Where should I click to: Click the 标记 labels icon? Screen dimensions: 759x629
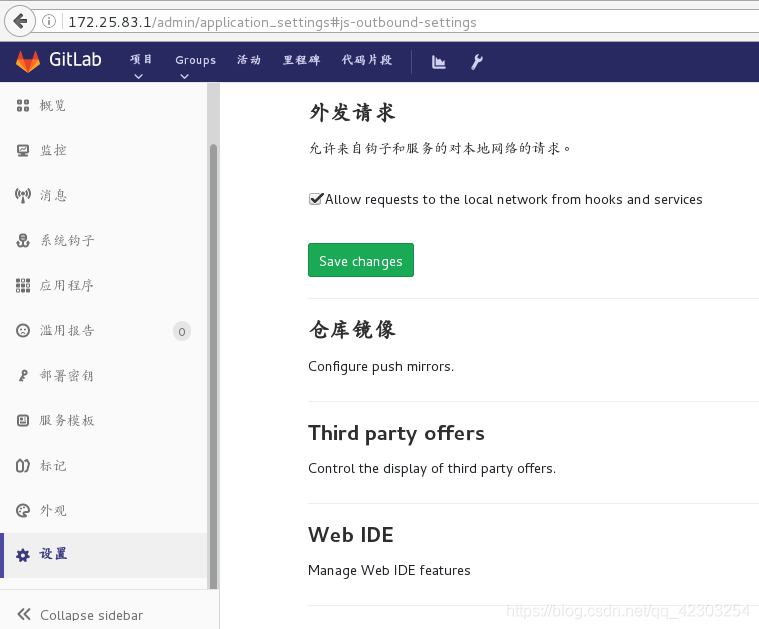pos(23,466)
